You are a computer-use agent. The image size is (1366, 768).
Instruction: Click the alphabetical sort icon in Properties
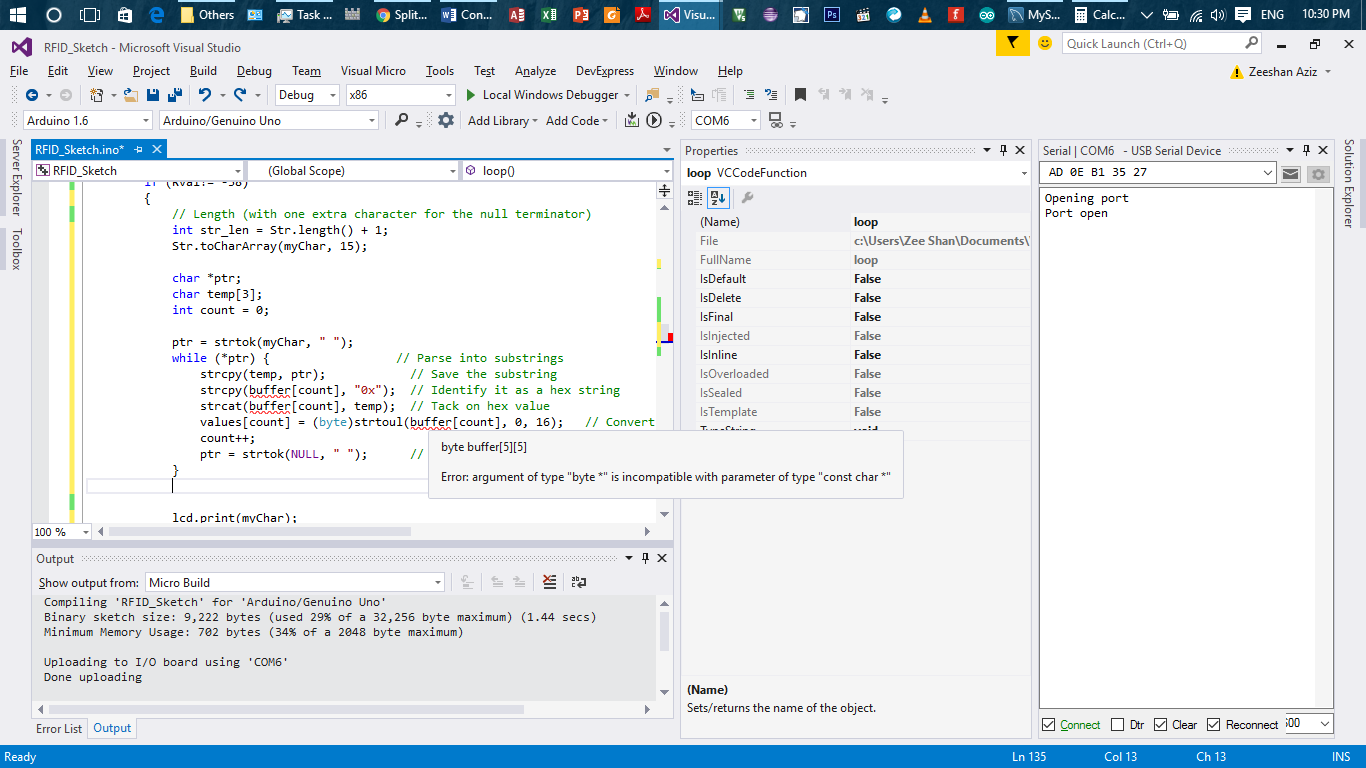click(x=717, y=197)
